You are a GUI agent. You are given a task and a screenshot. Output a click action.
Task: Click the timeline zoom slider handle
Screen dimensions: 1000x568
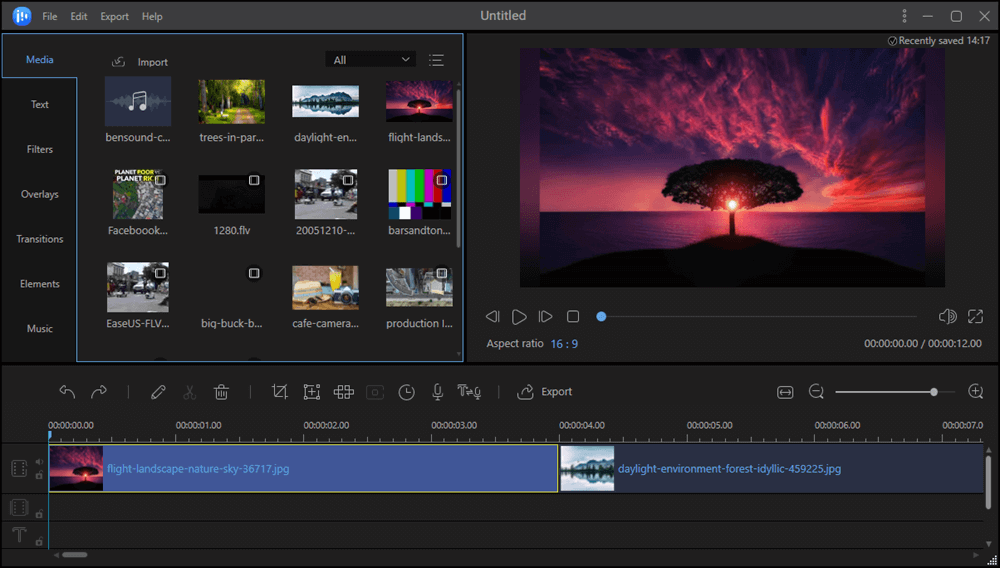point(933,392)
